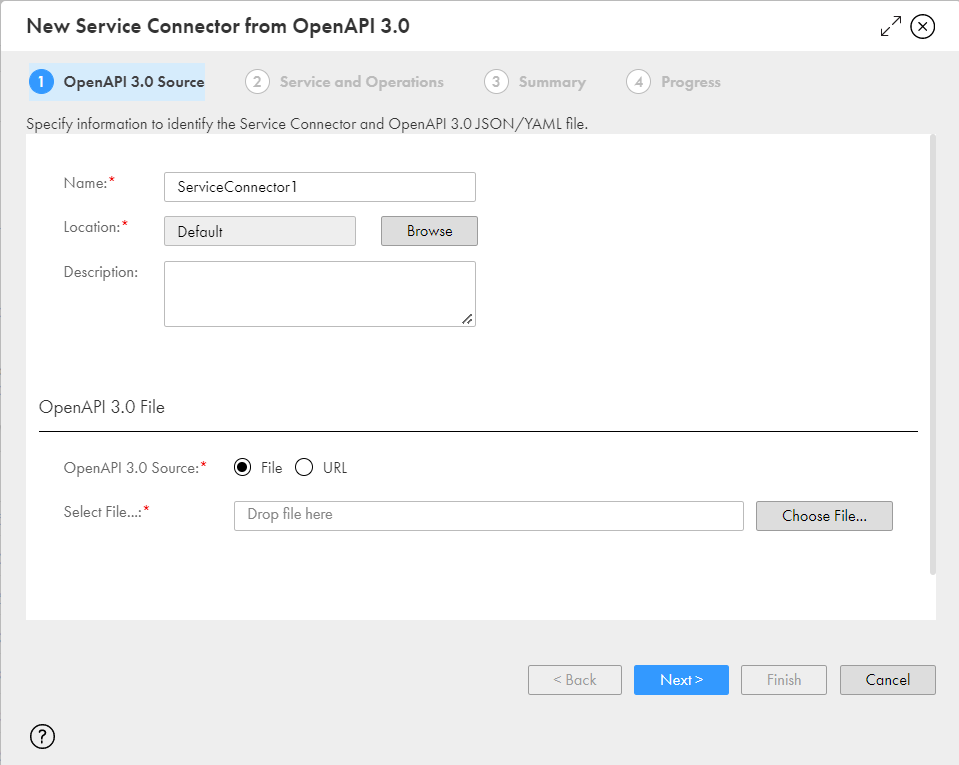Screen dimensions: 959x765
Task: Click the vertical scrollbar of the form panel
Action: 933,355
